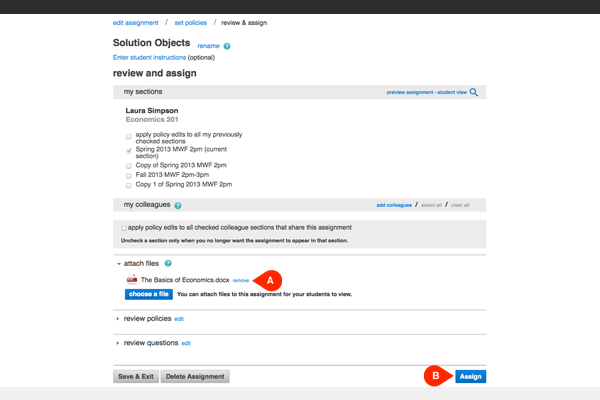Check the Fall 2013 MWF 2pm-3pm section
This screenshot has width=600, height=400.
pyautogui.click(x=128, y=175)
